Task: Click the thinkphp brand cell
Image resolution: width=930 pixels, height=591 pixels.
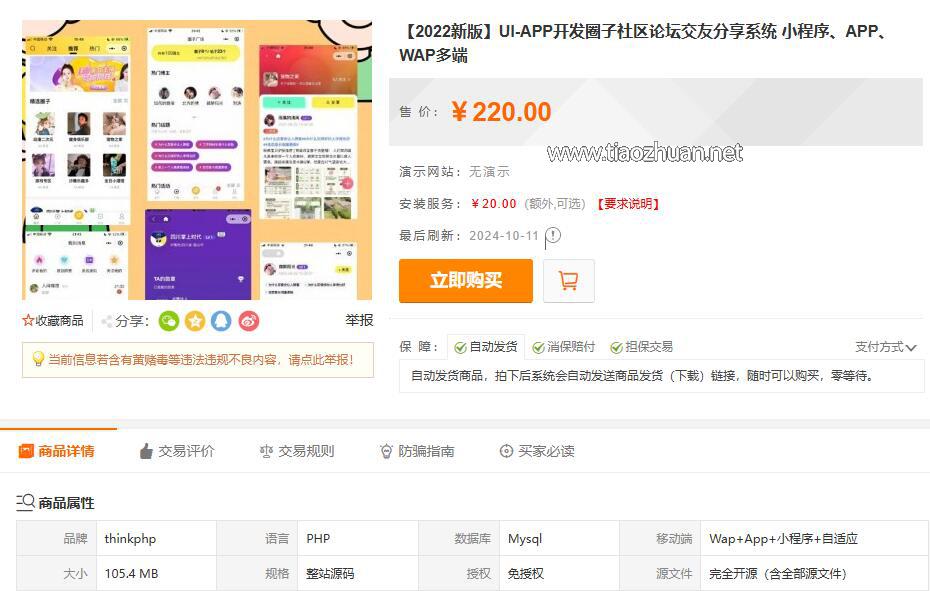Action: click(157, 538)
